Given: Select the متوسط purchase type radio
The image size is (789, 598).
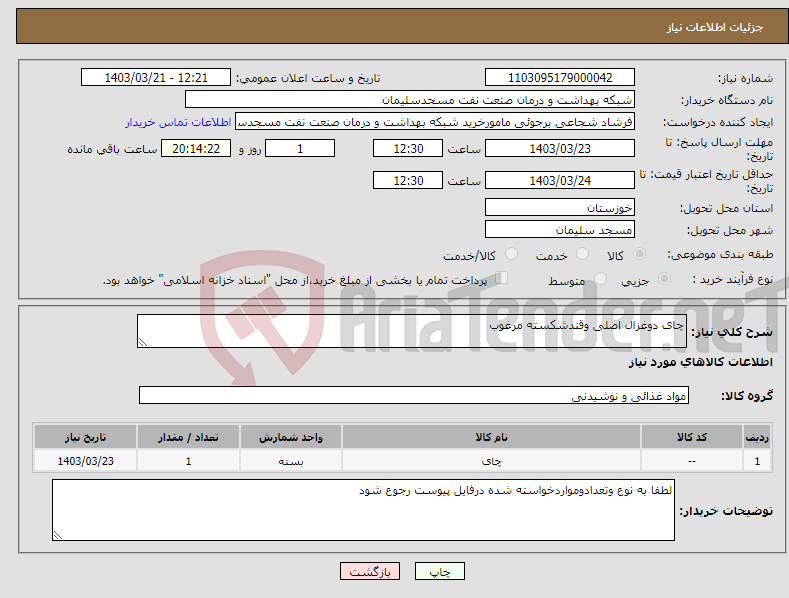Looking at the screenshot, I should pos(600,278).
